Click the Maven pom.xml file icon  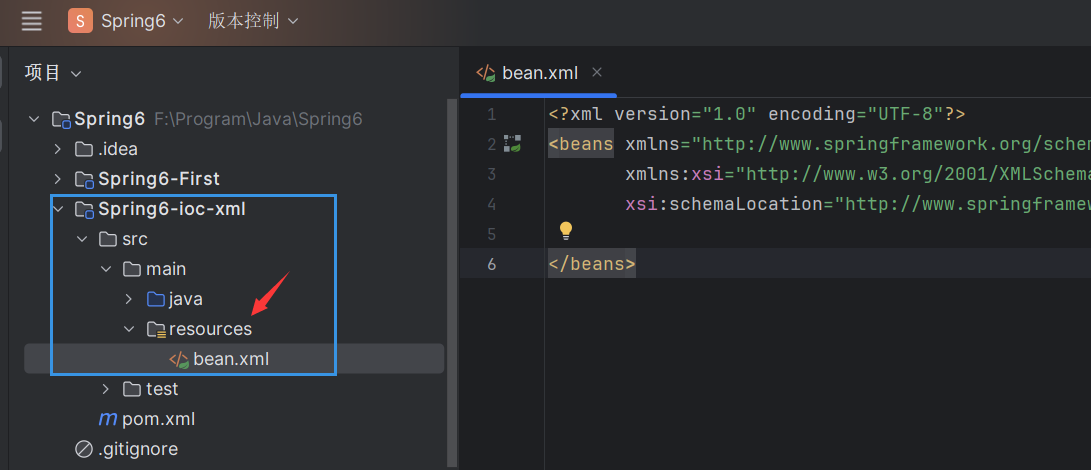tap(108, 419)
